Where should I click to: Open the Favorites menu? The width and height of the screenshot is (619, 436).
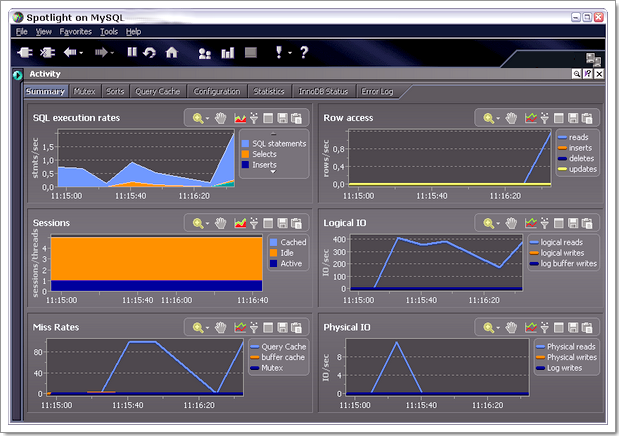click(x=75, y=32)
